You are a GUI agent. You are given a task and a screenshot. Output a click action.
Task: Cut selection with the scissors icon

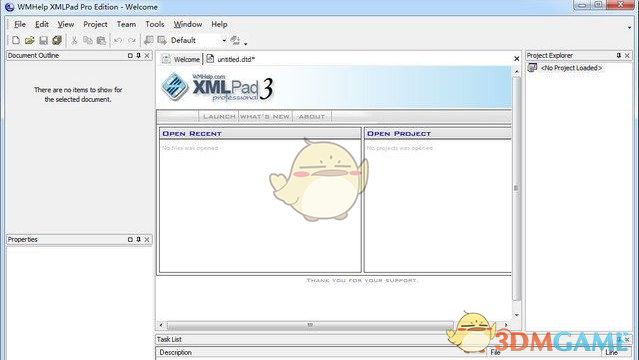point(74,40)
